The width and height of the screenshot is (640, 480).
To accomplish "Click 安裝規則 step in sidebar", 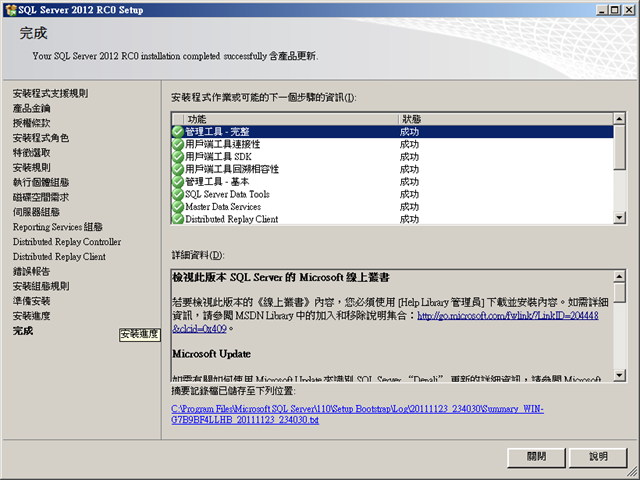I will (31, 167).
